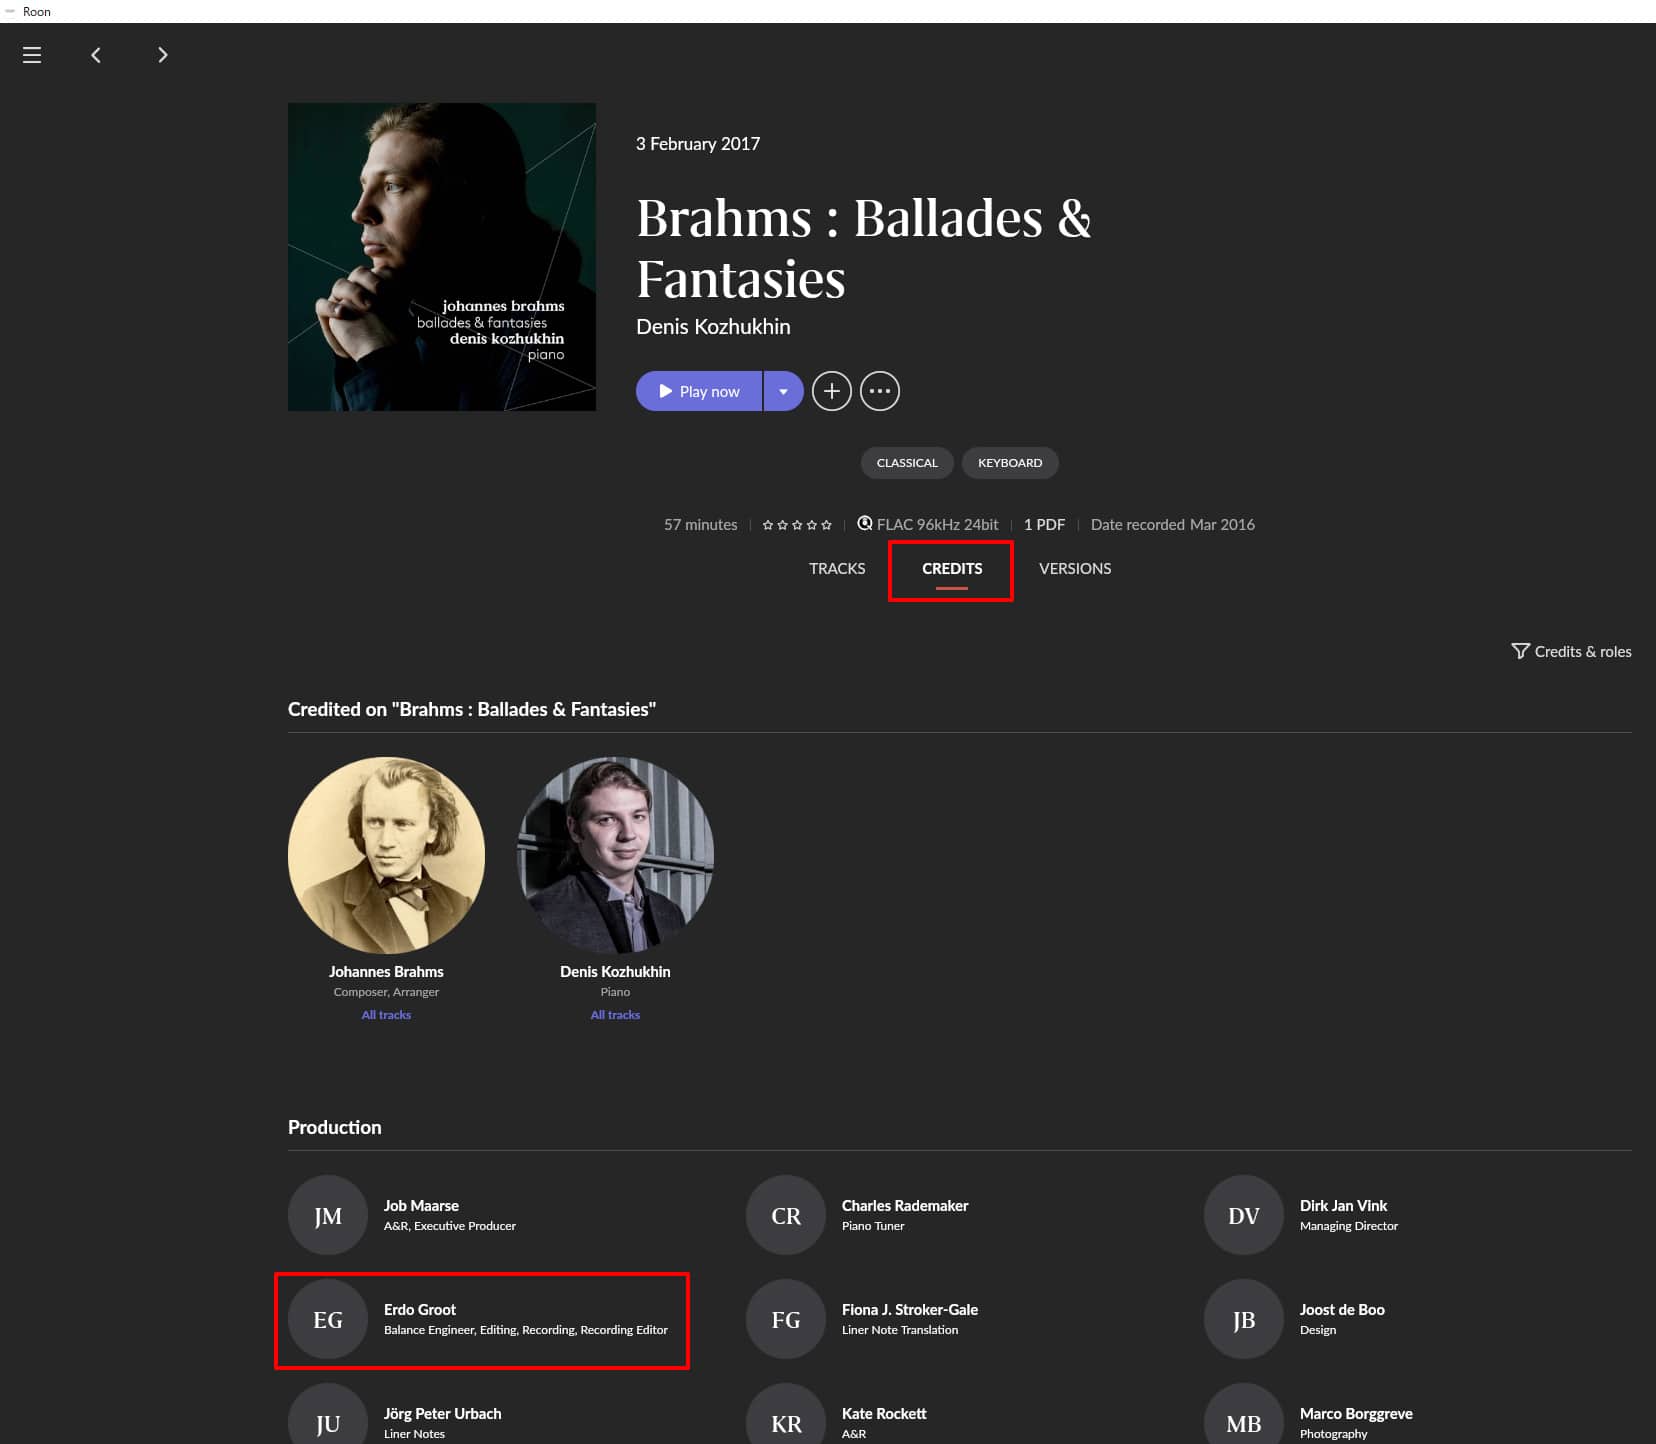Screen dimensions: 1656x1444
Task: Click the DV avatar for Dirk Jan Vink
Action: (x=1244, y=1216)
